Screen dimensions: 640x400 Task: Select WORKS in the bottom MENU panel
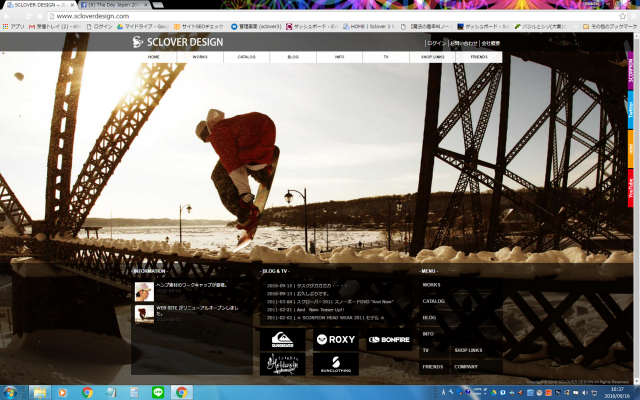pyautogui.click(x=431, y=285)
